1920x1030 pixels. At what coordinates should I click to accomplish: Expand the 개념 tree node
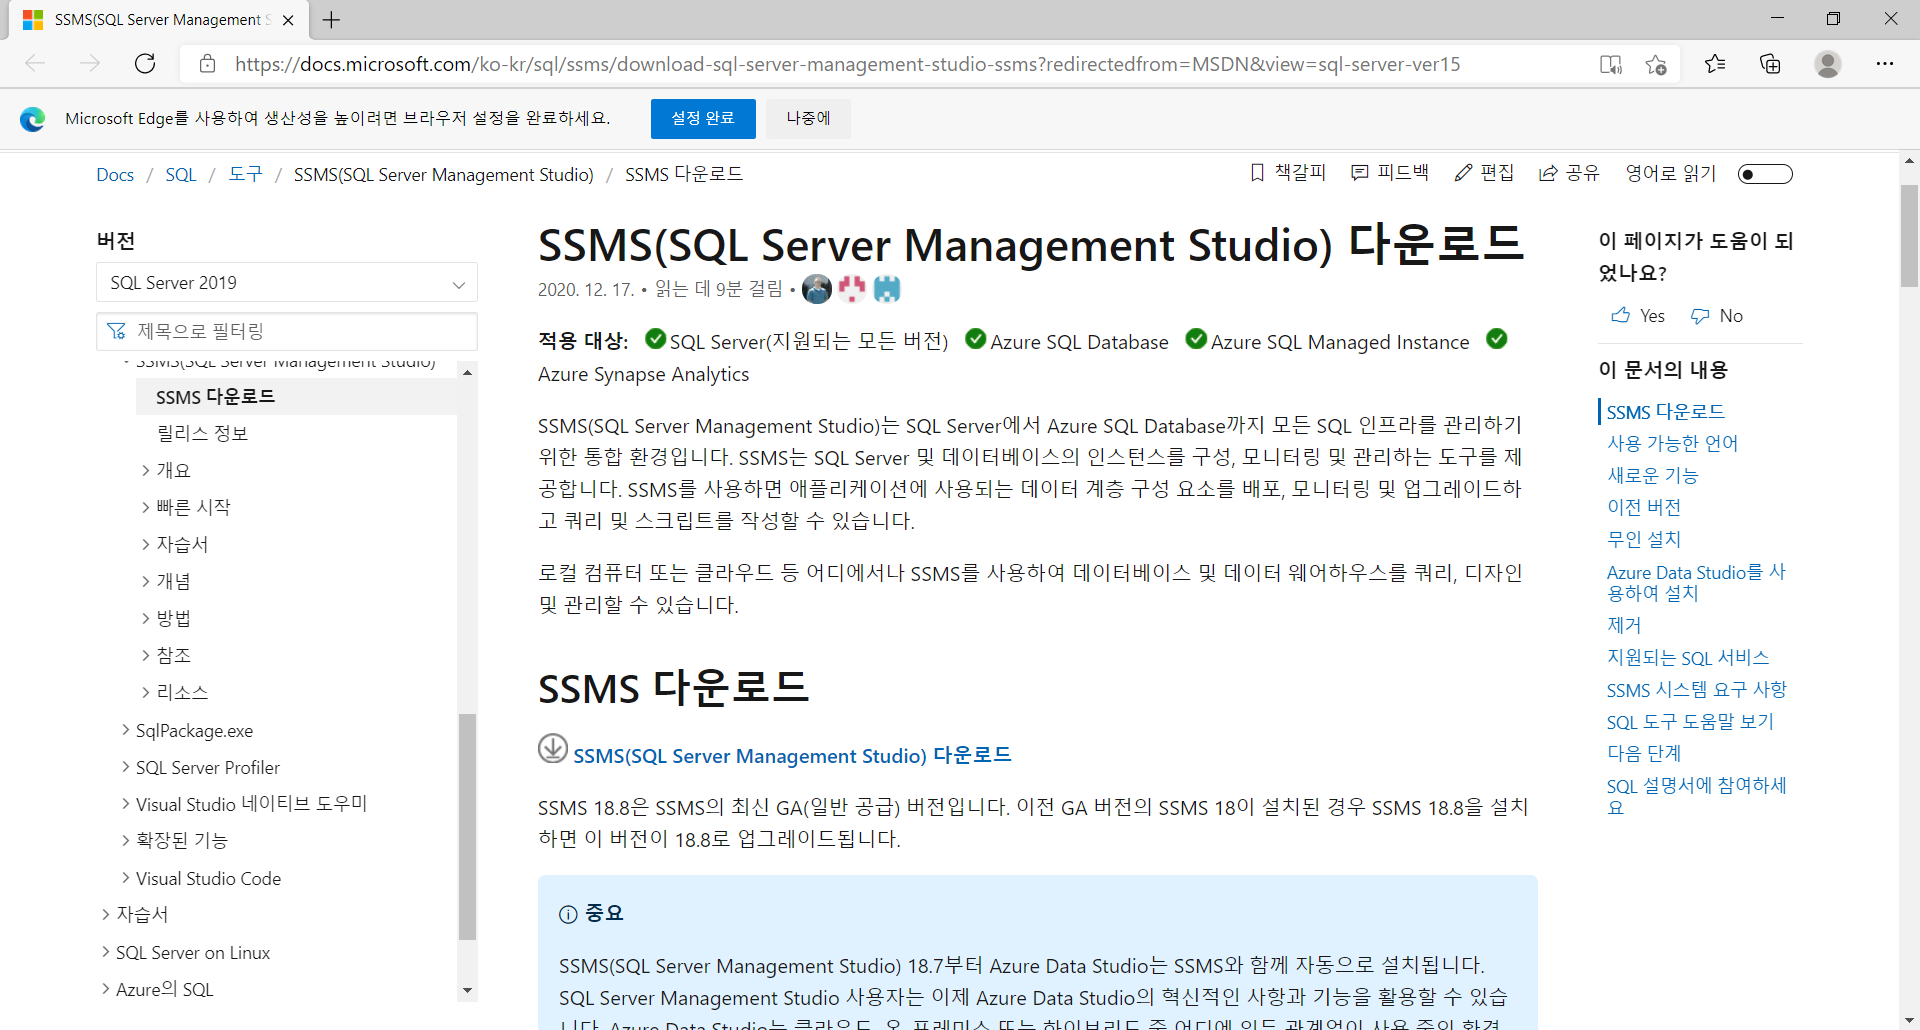click(x=146, y=581)
